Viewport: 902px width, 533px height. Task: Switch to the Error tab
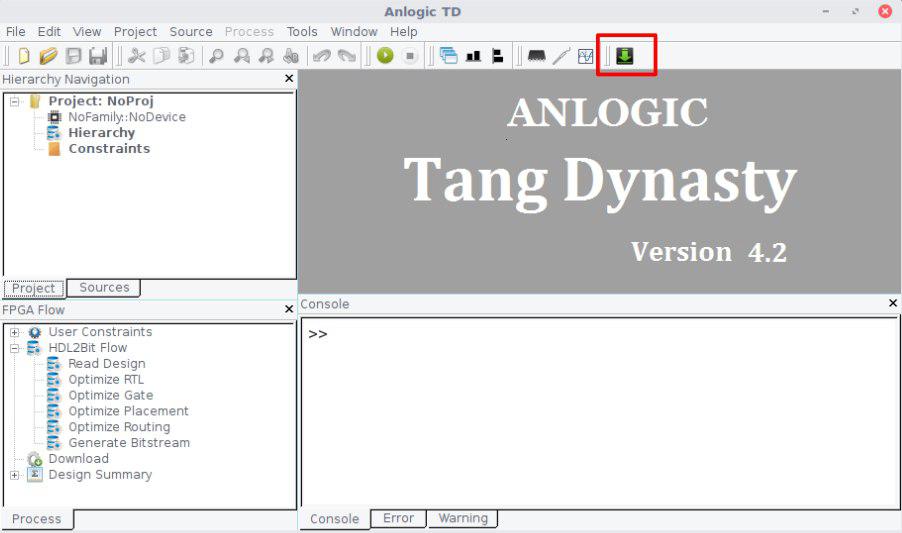pyautogui.click(x=398, y=518)
